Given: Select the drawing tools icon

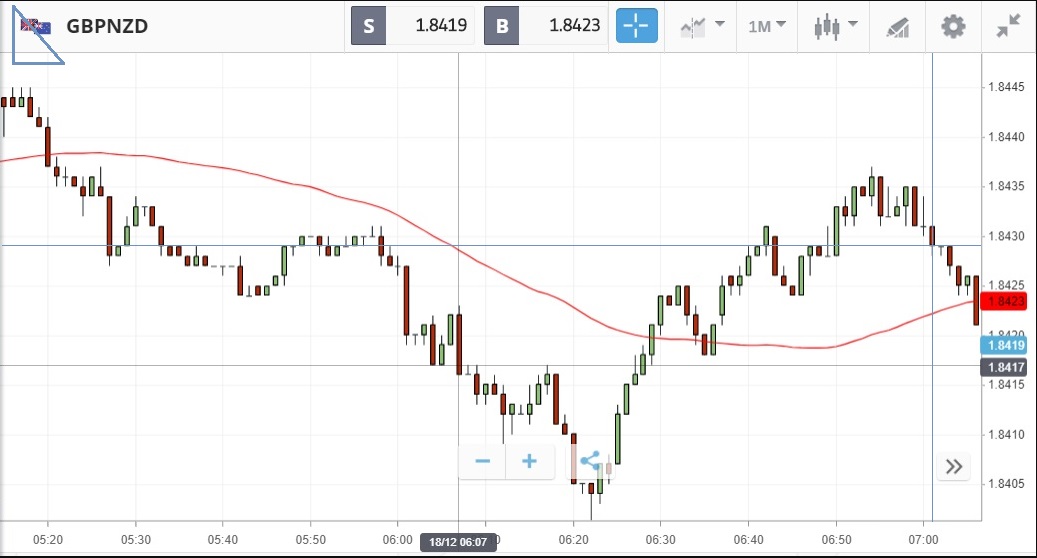Looking at the screenshot, I should [x=897, y=27].
